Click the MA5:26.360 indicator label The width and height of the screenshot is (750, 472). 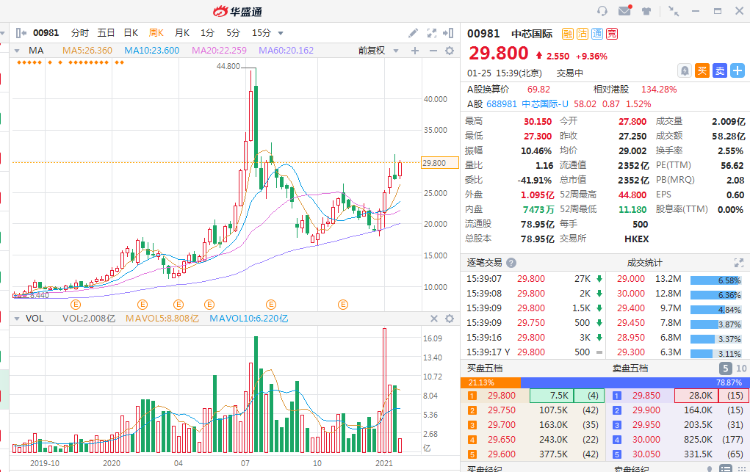click(x=87, y=50)
